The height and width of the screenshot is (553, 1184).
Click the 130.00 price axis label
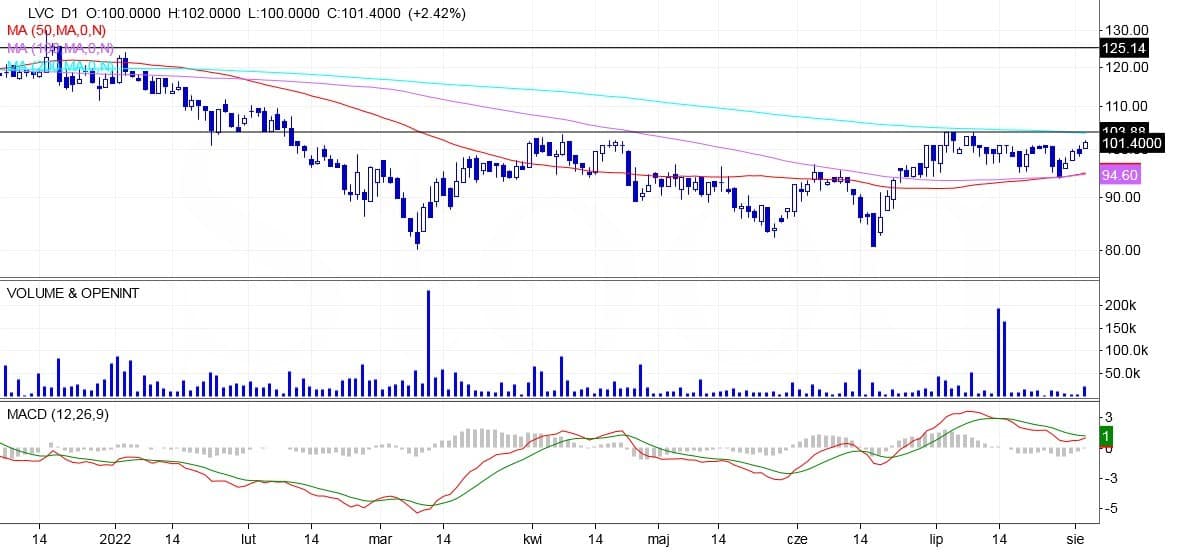[x=1123, y=30]
